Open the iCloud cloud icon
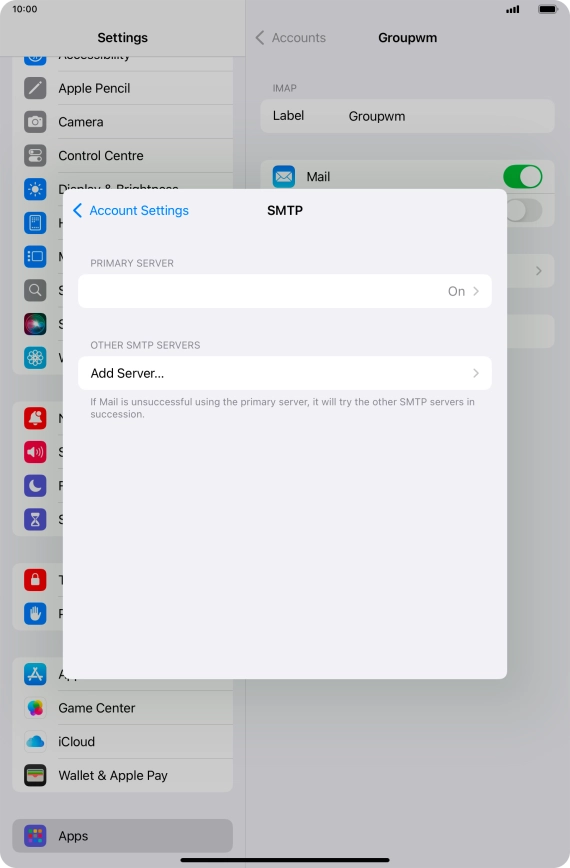This screenshot has height=868, width=570. 35,742
